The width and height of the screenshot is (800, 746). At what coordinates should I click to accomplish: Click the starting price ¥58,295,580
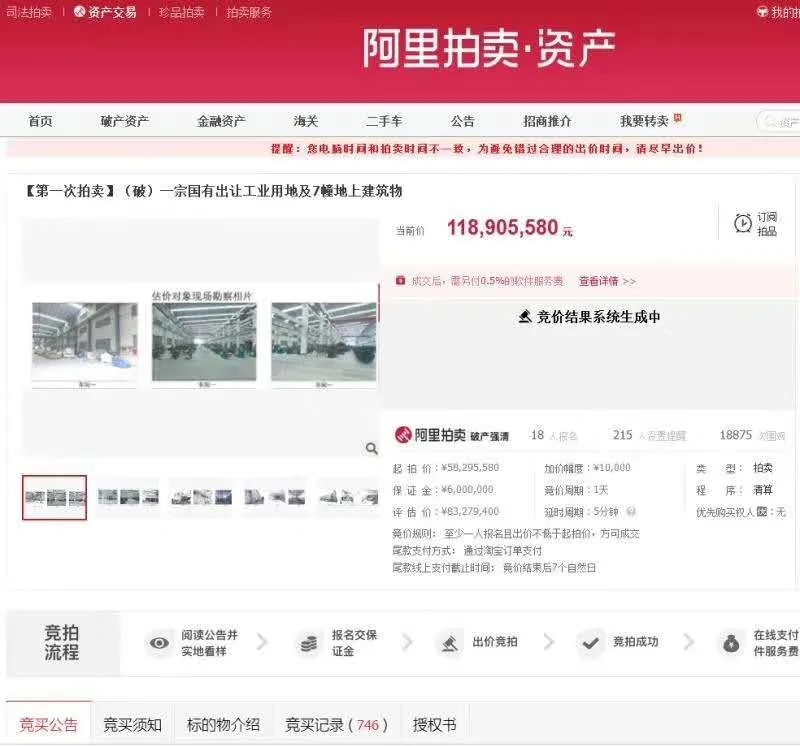coord(470,467)
